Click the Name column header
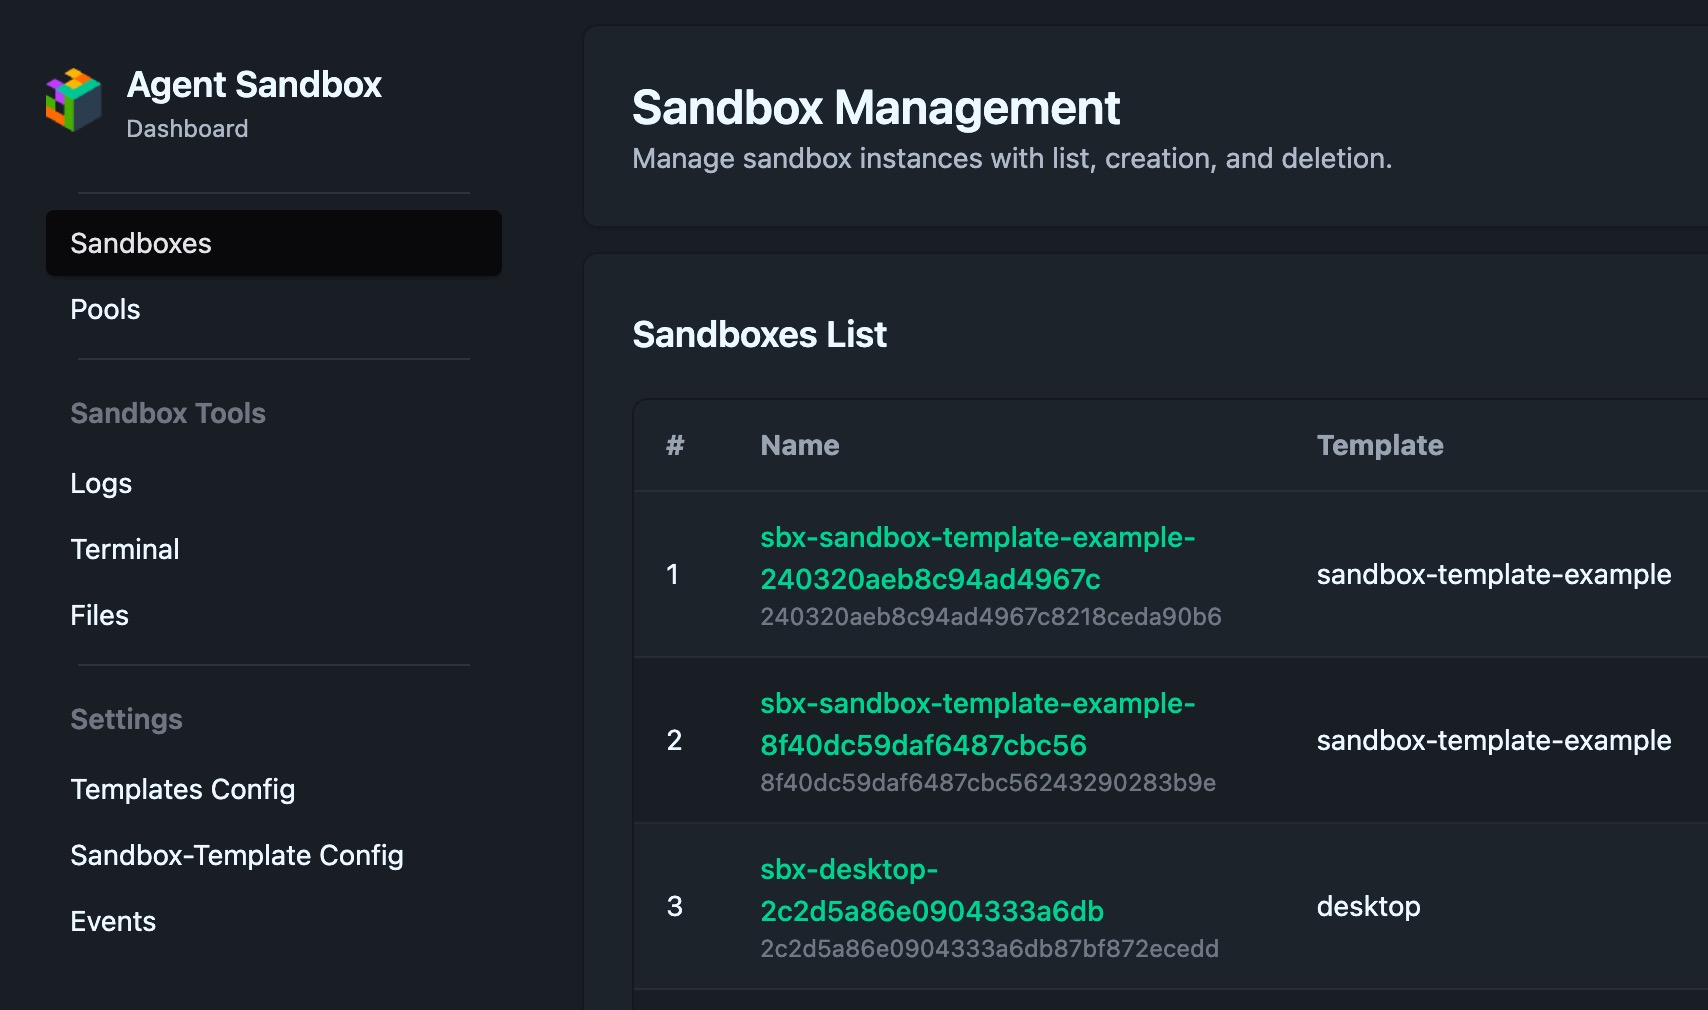The width and height of the screenshot is (1708, 1010). [x=800, y=445]
